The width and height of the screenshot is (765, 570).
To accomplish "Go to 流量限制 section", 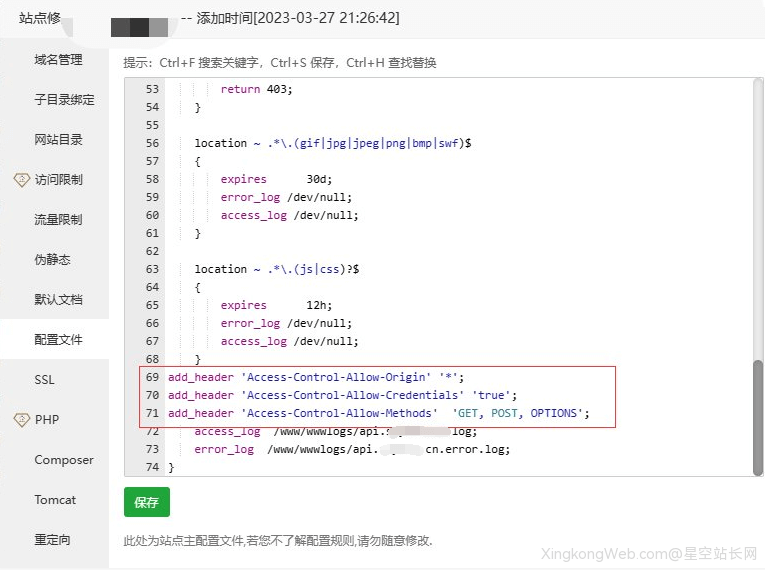I will point(58,220).
